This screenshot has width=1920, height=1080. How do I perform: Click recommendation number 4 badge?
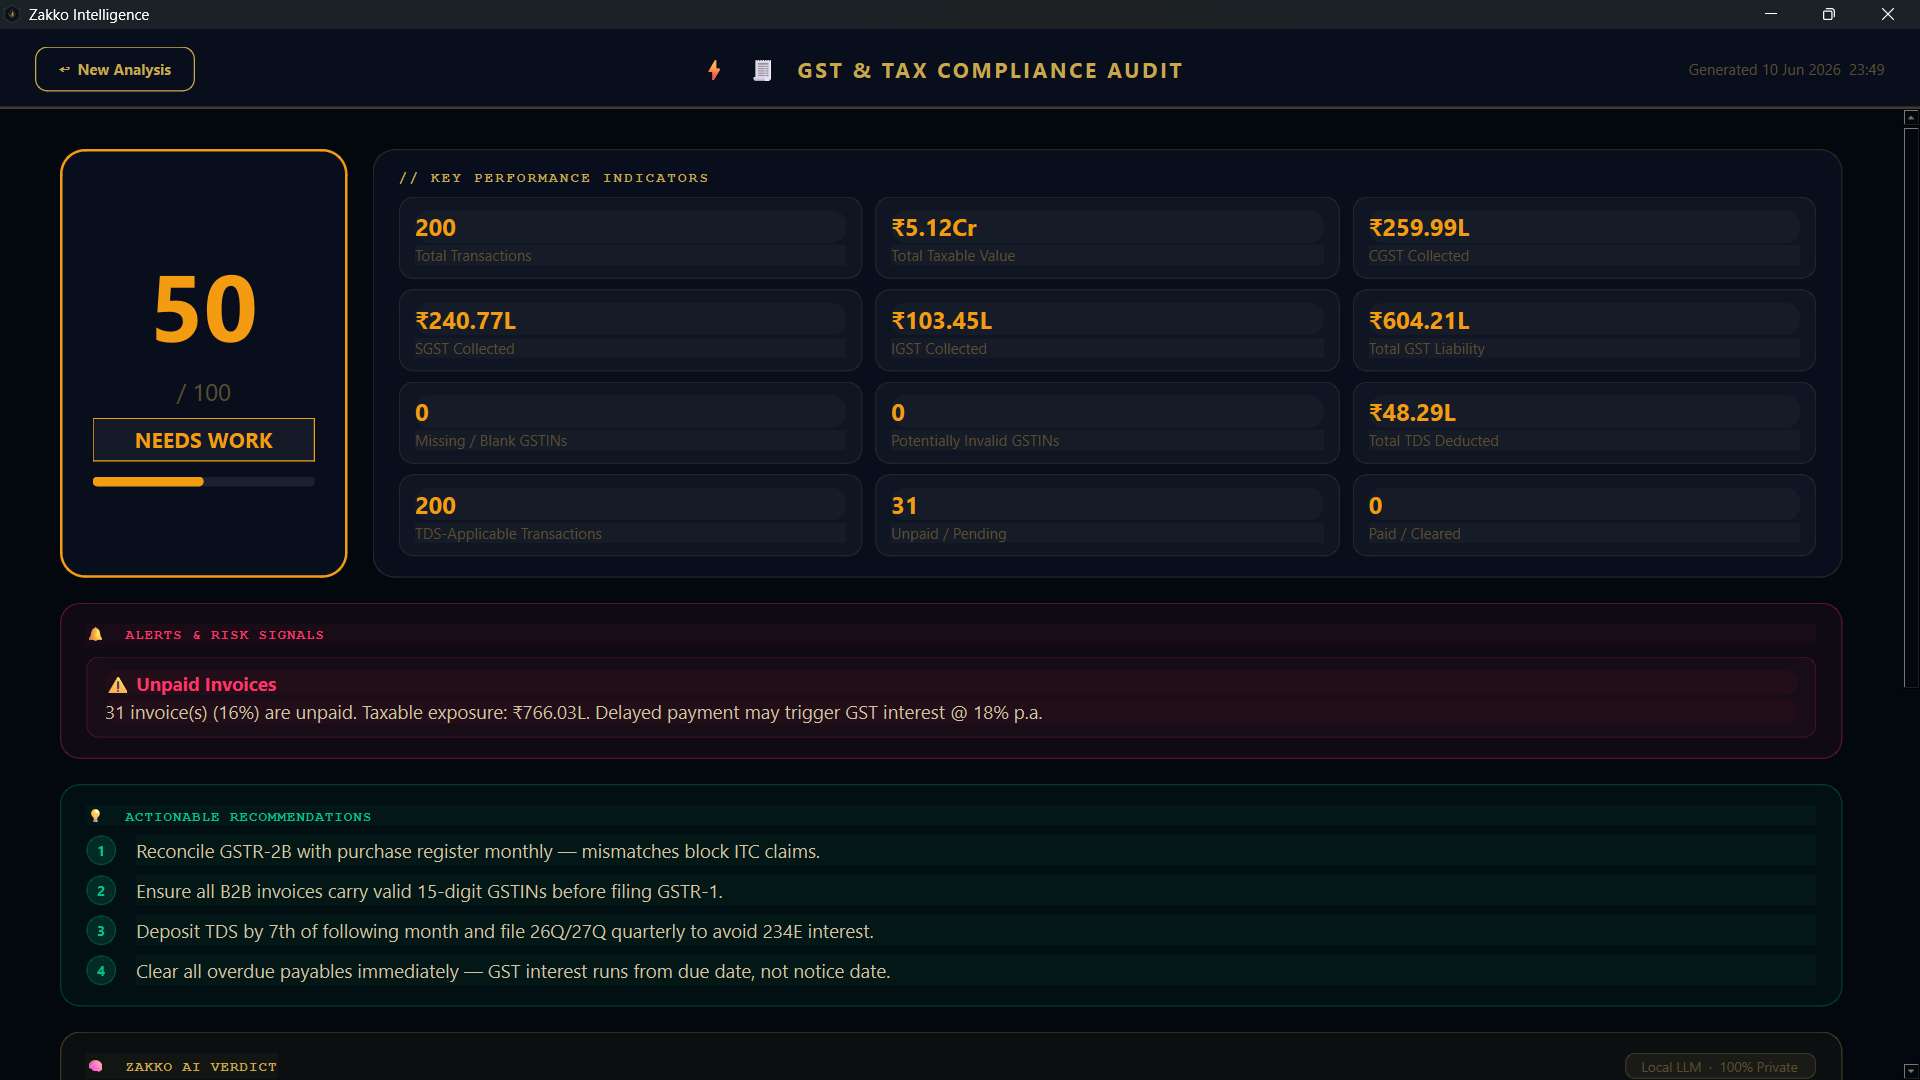coord(101,971)
